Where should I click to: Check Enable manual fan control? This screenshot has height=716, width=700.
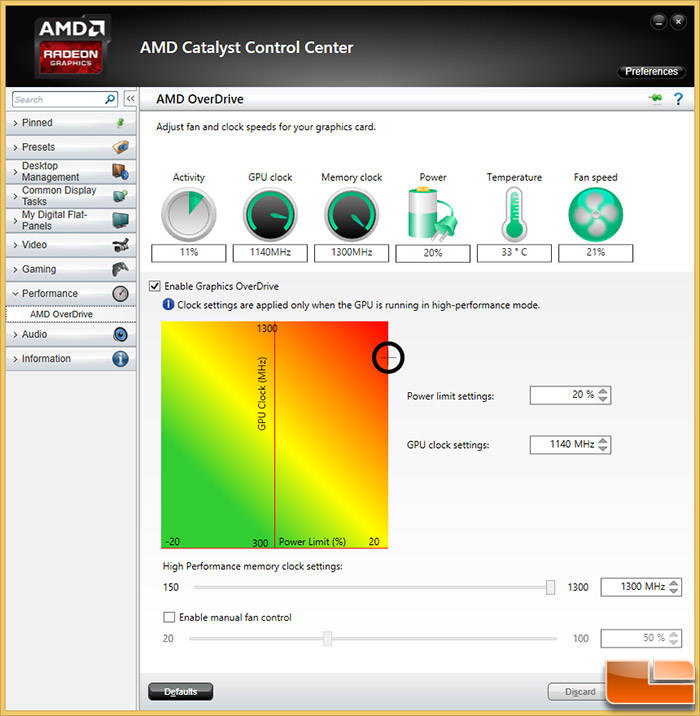tap(169, 617)
